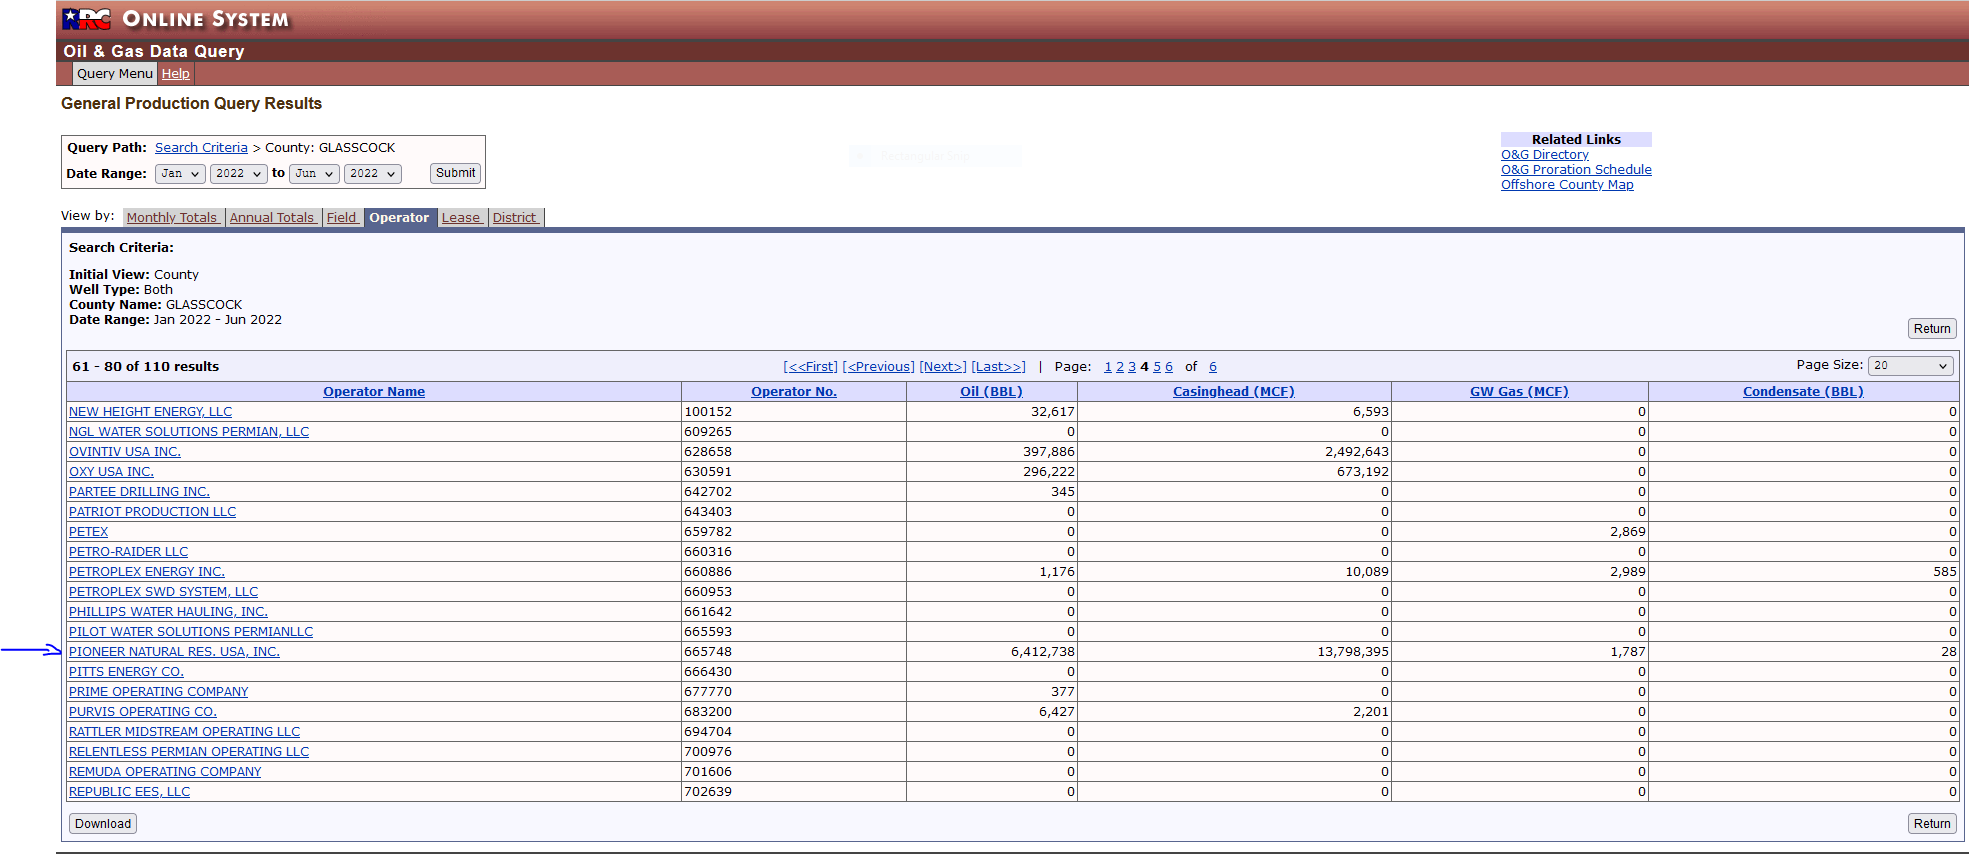Screen dimensions: 1969x859
Task: Sort by Operator Name column
Action: [x=374, y=392]
